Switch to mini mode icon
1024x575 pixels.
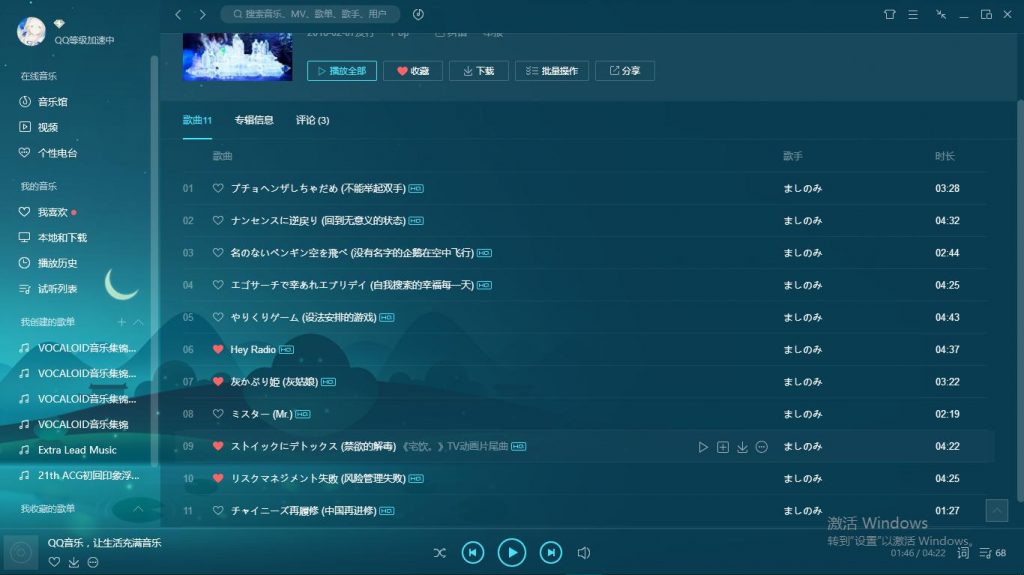941,14
